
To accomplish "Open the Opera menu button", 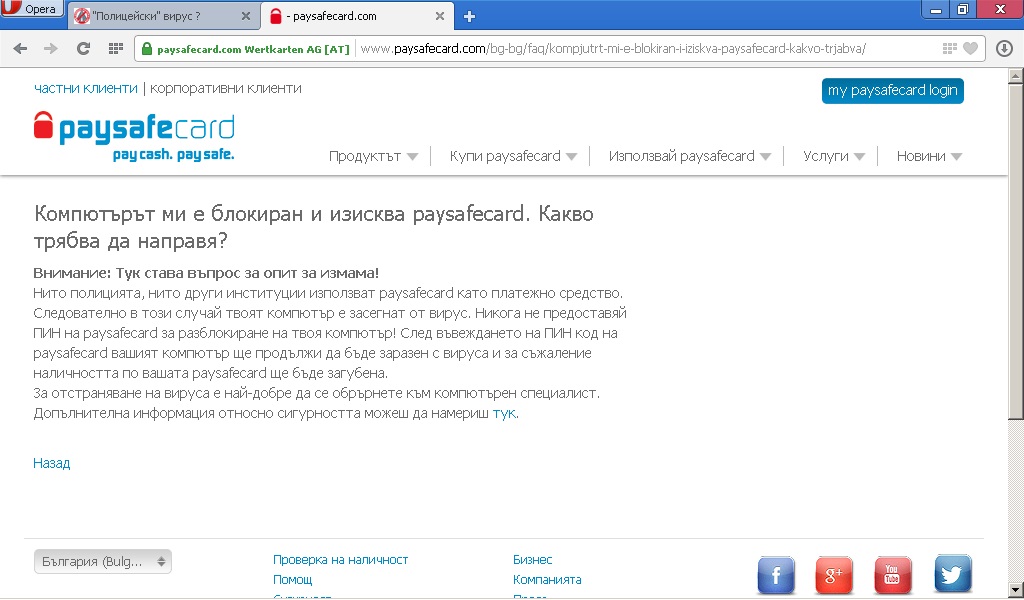I will (x=31, y=8).
